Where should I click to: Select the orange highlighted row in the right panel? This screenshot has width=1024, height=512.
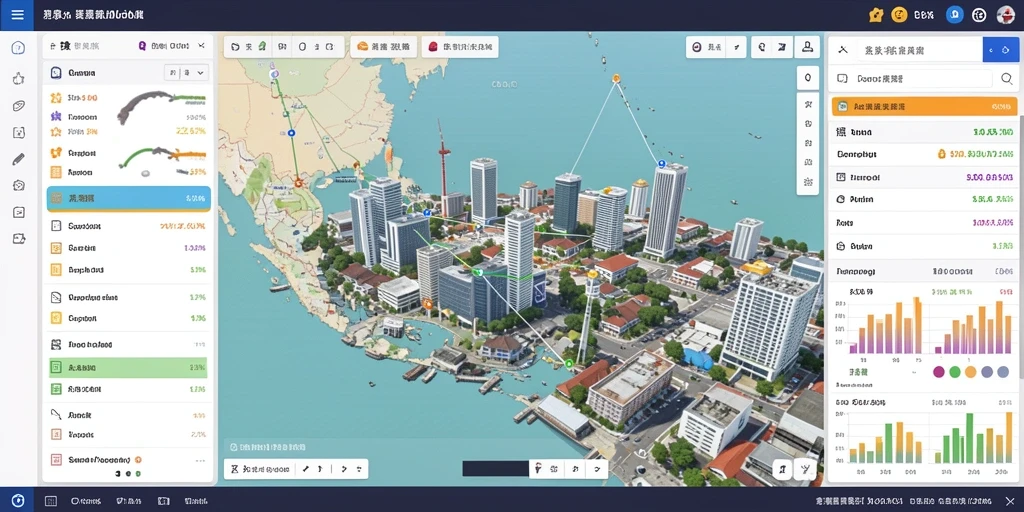924,106
